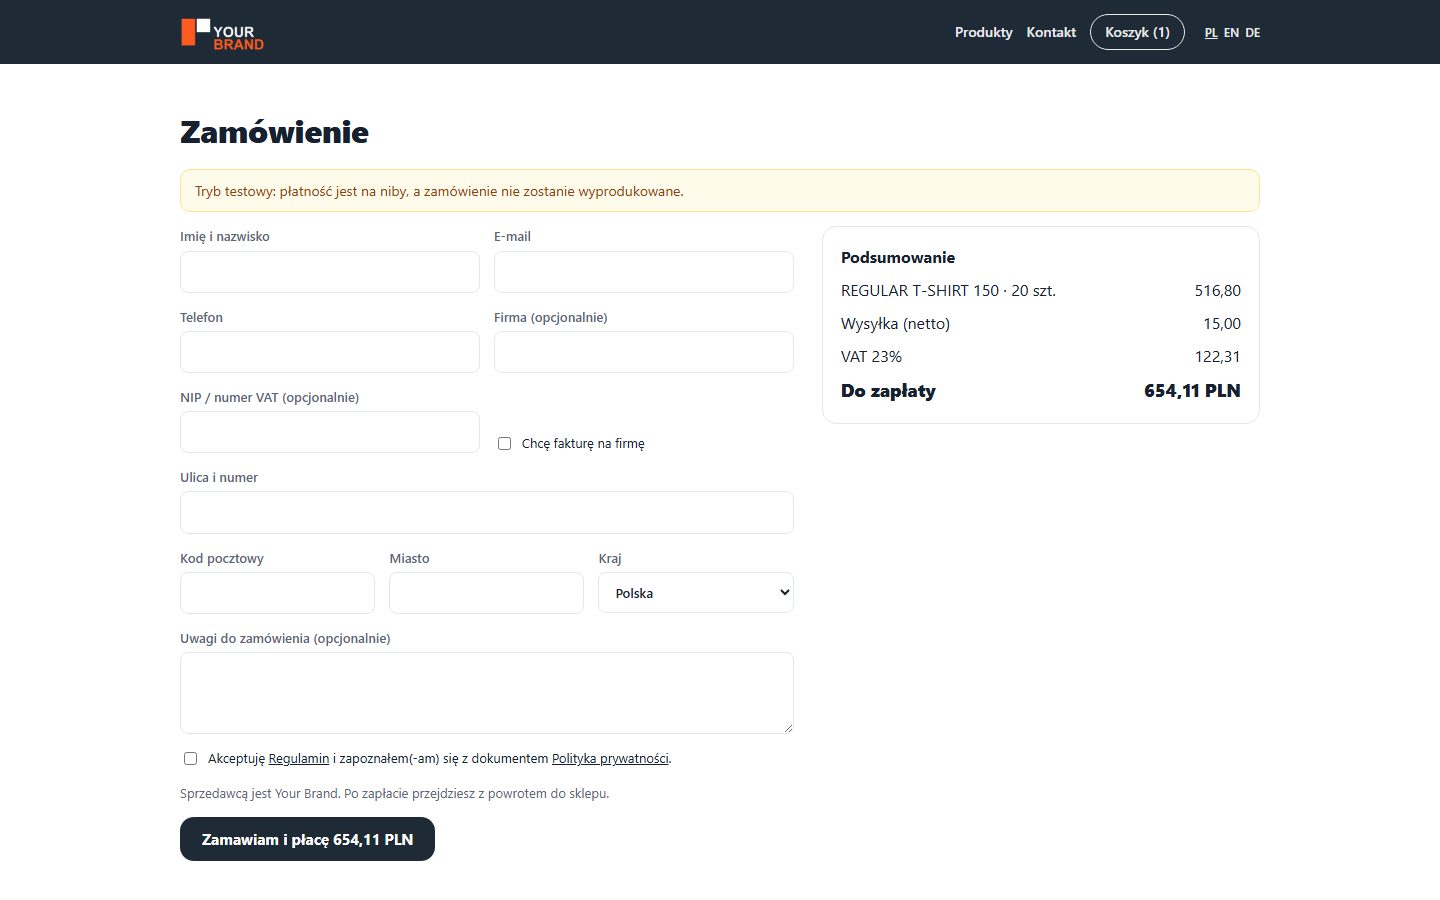Click the Firma (opcjonalnie) field
This screenshot has width=1440, height=900.
[644, 352]
